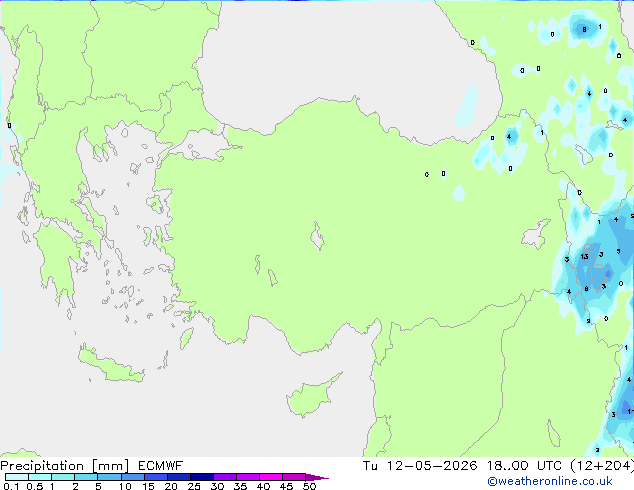Viewport: 634px width, 490px height.
Task: Pick the 40–45 mm magenta swatch
Action: [271, 477]
